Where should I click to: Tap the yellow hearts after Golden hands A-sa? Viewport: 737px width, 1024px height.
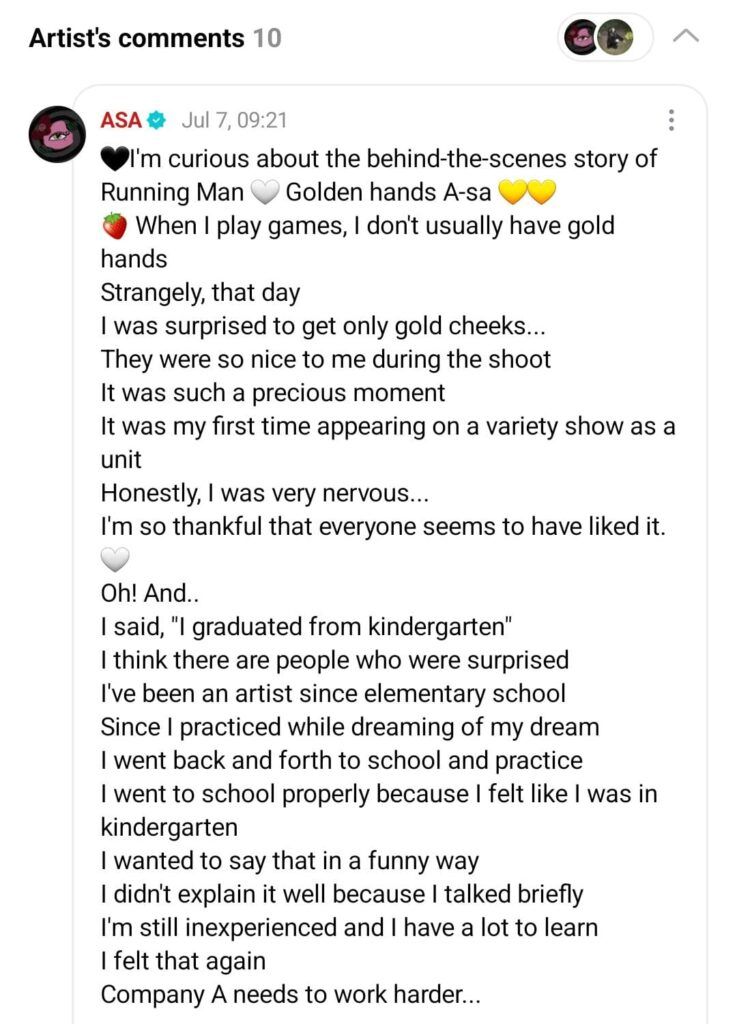pyautogui.click(x=527, y=193)
